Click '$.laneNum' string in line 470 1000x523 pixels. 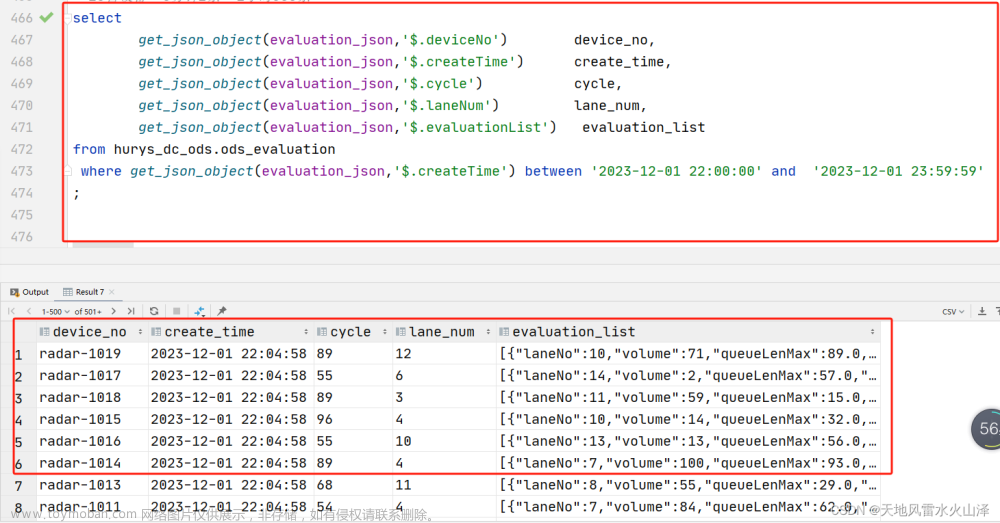click(x=446, y=105)
